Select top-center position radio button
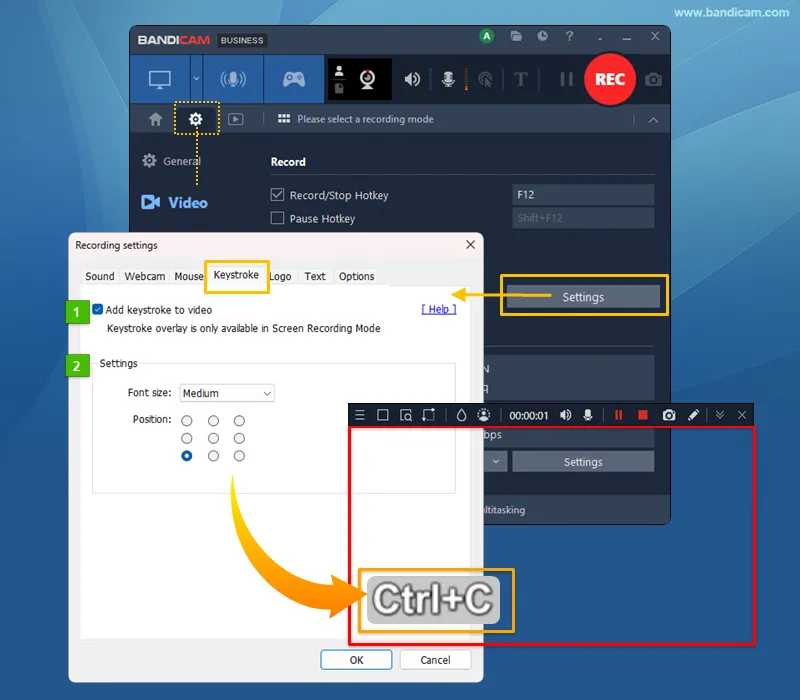Viewport: 800px width, 700px height. point(213,420)
